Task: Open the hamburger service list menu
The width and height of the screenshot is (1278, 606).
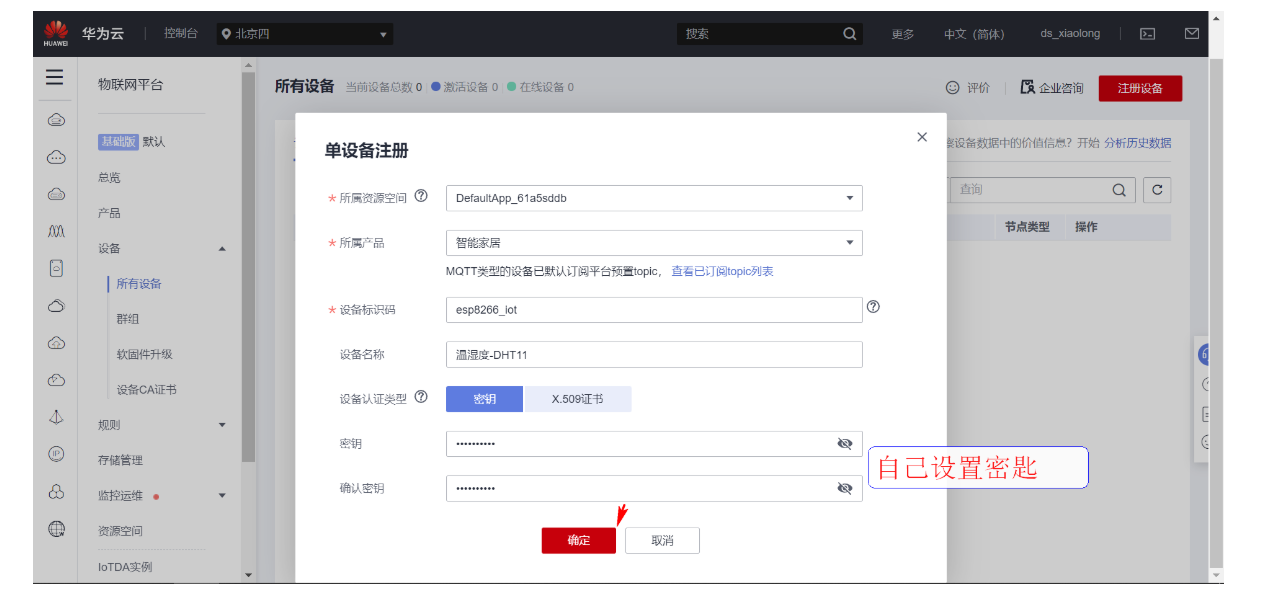Action: click(55, 78)
